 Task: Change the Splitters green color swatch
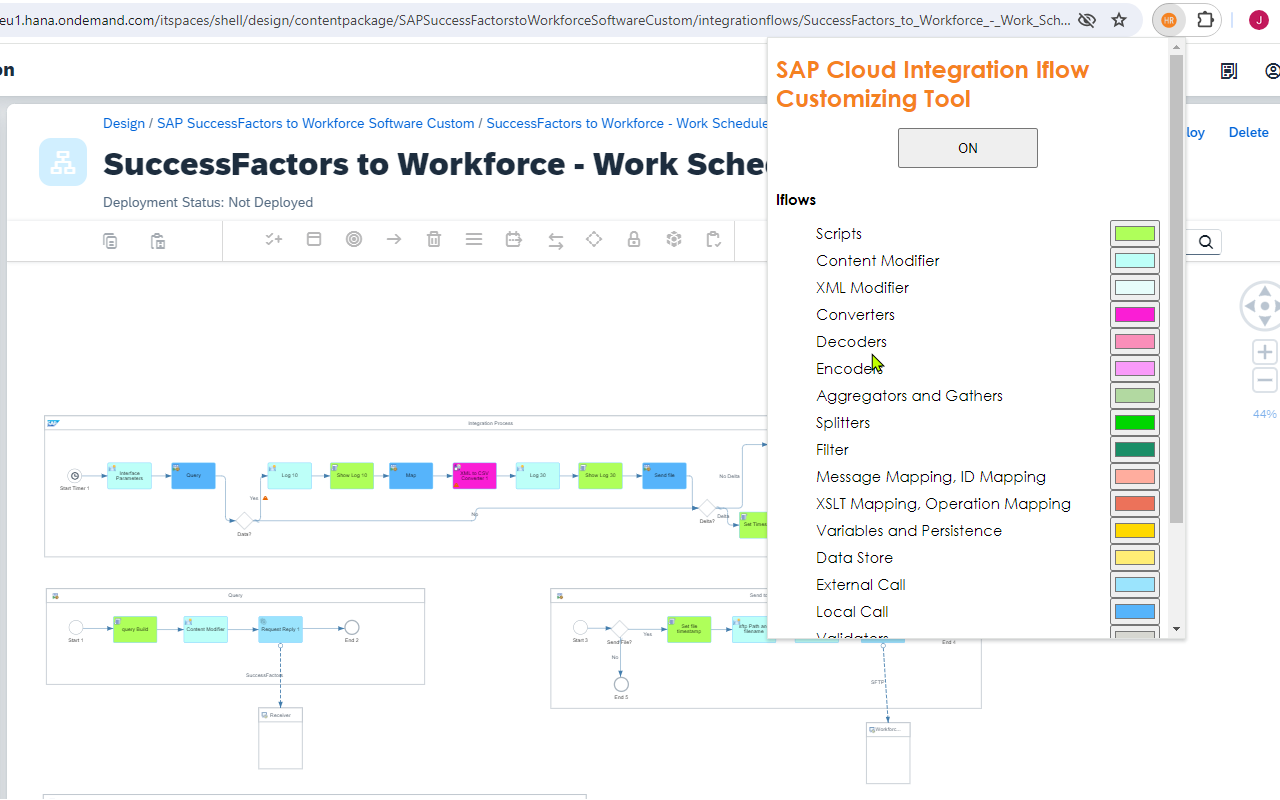pos(1135,423)
